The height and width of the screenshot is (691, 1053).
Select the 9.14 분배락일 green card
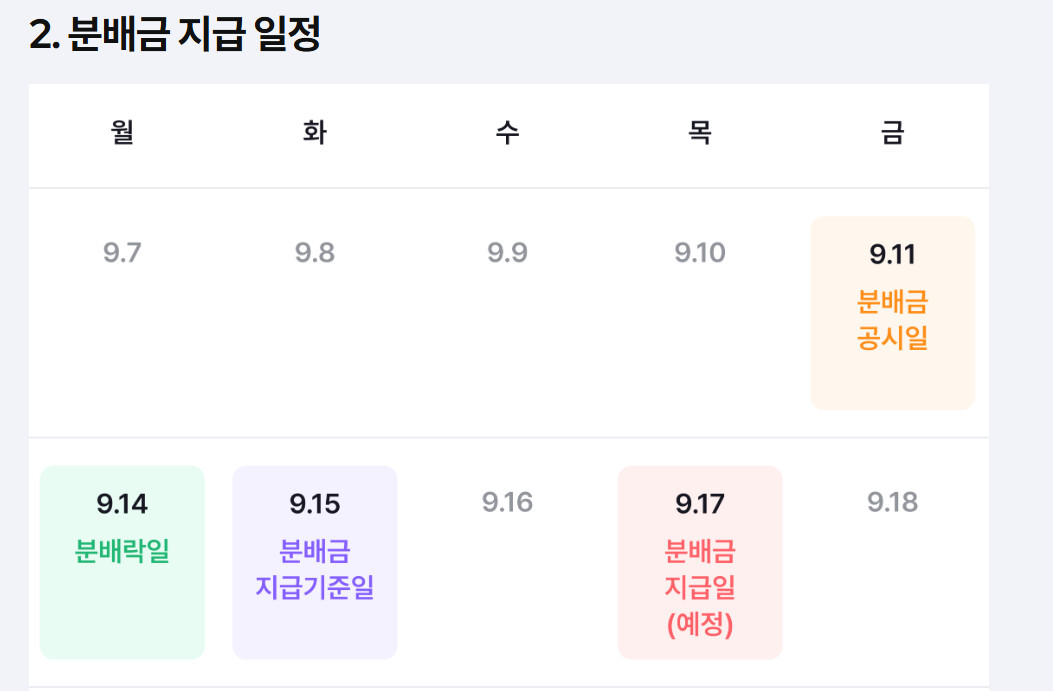(122, 562)
